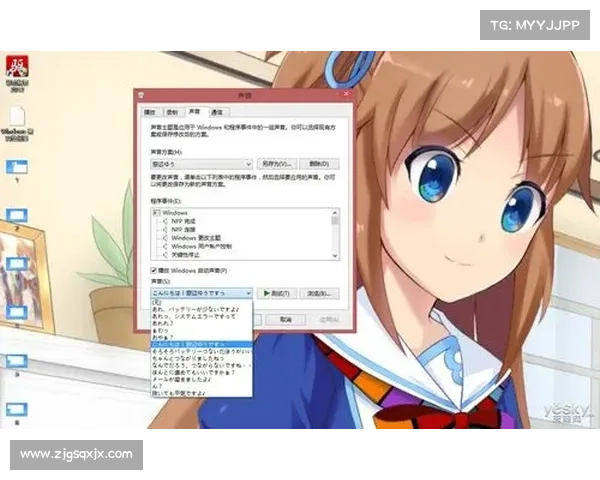The width and height of the screenshot is (600, 480).
Task: Select highlighted こんにちは!窓辺ゆうですっ option
Action: coord(201,344)
